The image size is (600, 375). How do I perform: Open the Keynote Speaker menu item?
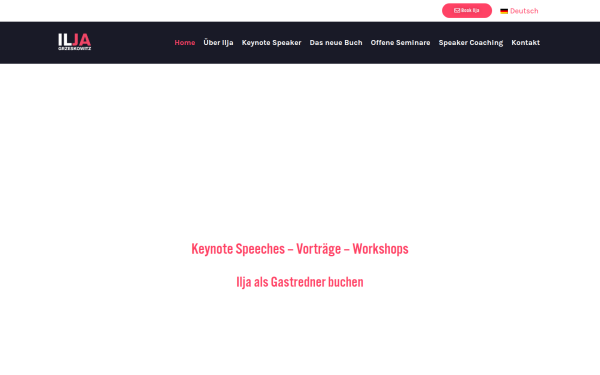(x=271, y=42)
